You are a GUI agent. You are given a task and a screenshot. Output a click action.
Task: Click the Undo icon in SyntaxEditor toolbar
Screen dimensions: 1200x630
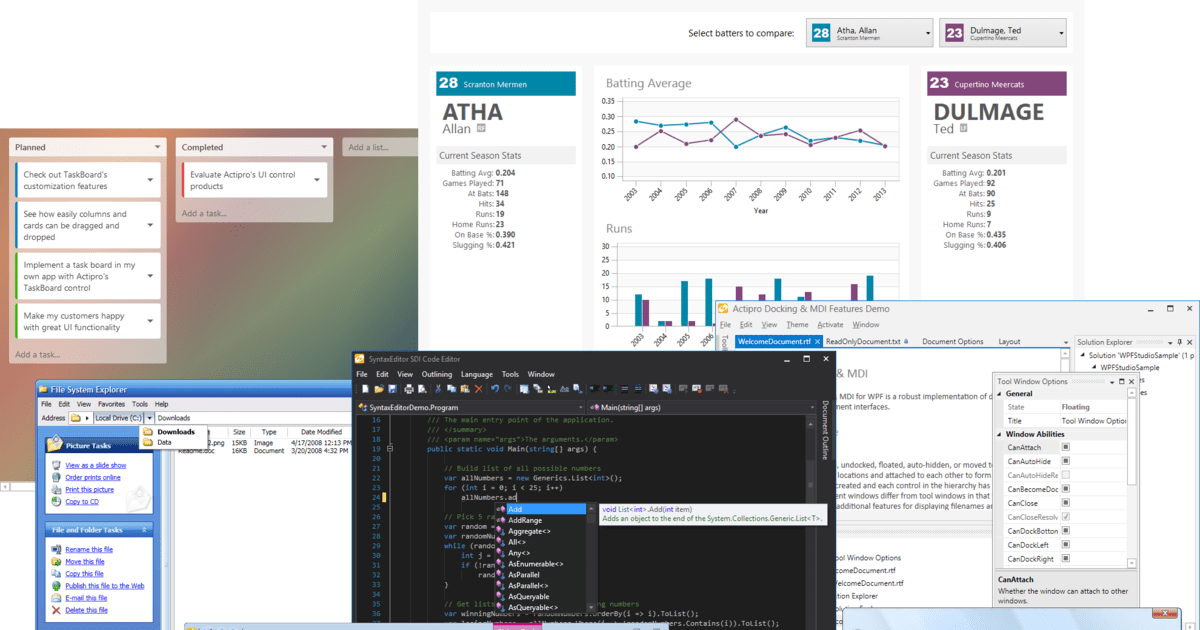point(494,389)
